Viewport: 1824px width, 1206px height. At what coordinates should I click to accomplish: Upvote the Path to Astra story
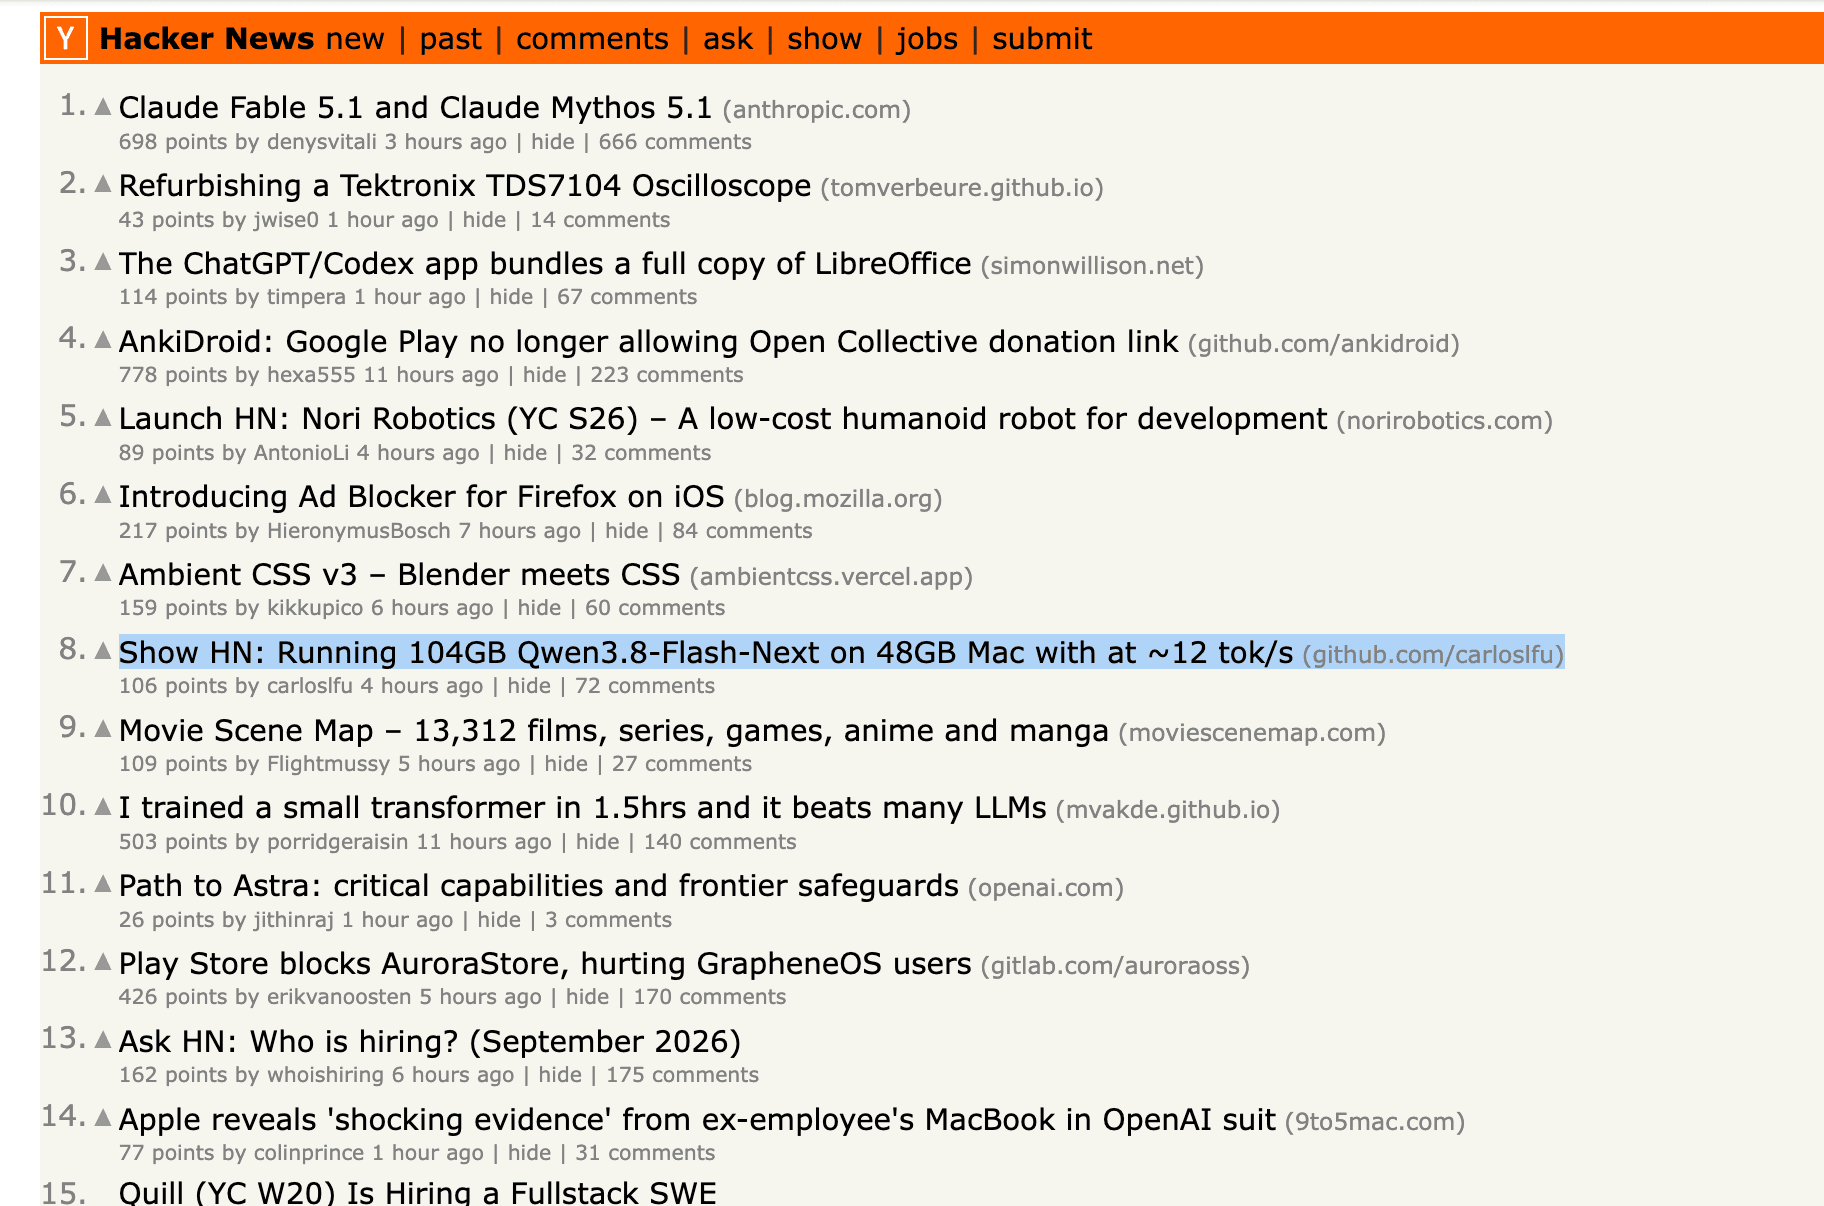click(x=103, y=884)
